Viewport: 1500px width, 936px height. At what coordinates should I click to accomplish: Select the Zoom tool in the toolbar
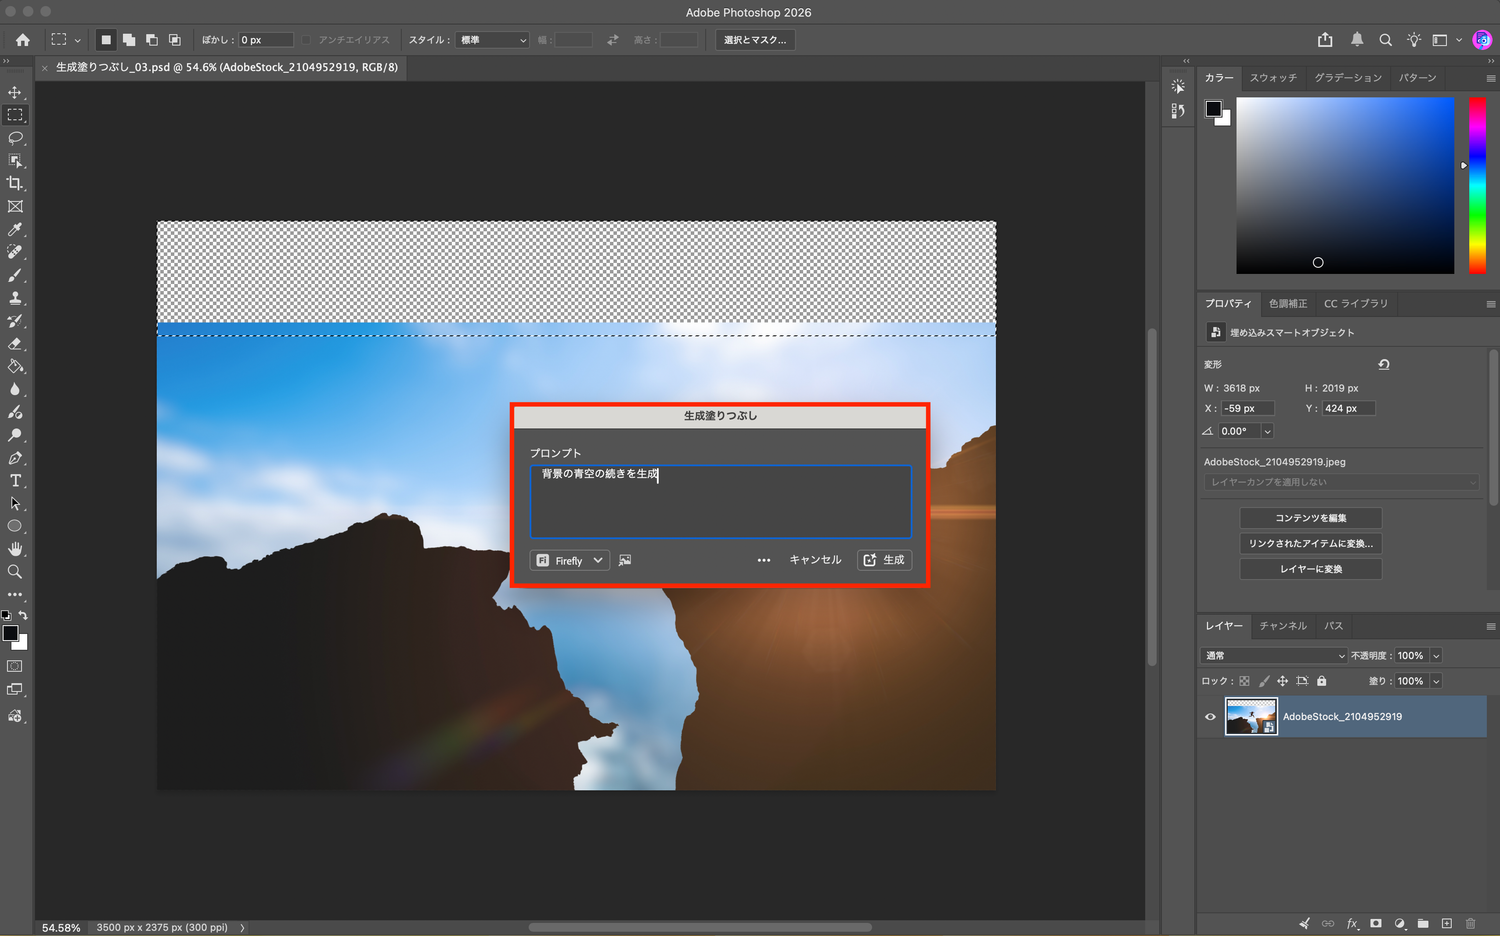coord(15,572)
